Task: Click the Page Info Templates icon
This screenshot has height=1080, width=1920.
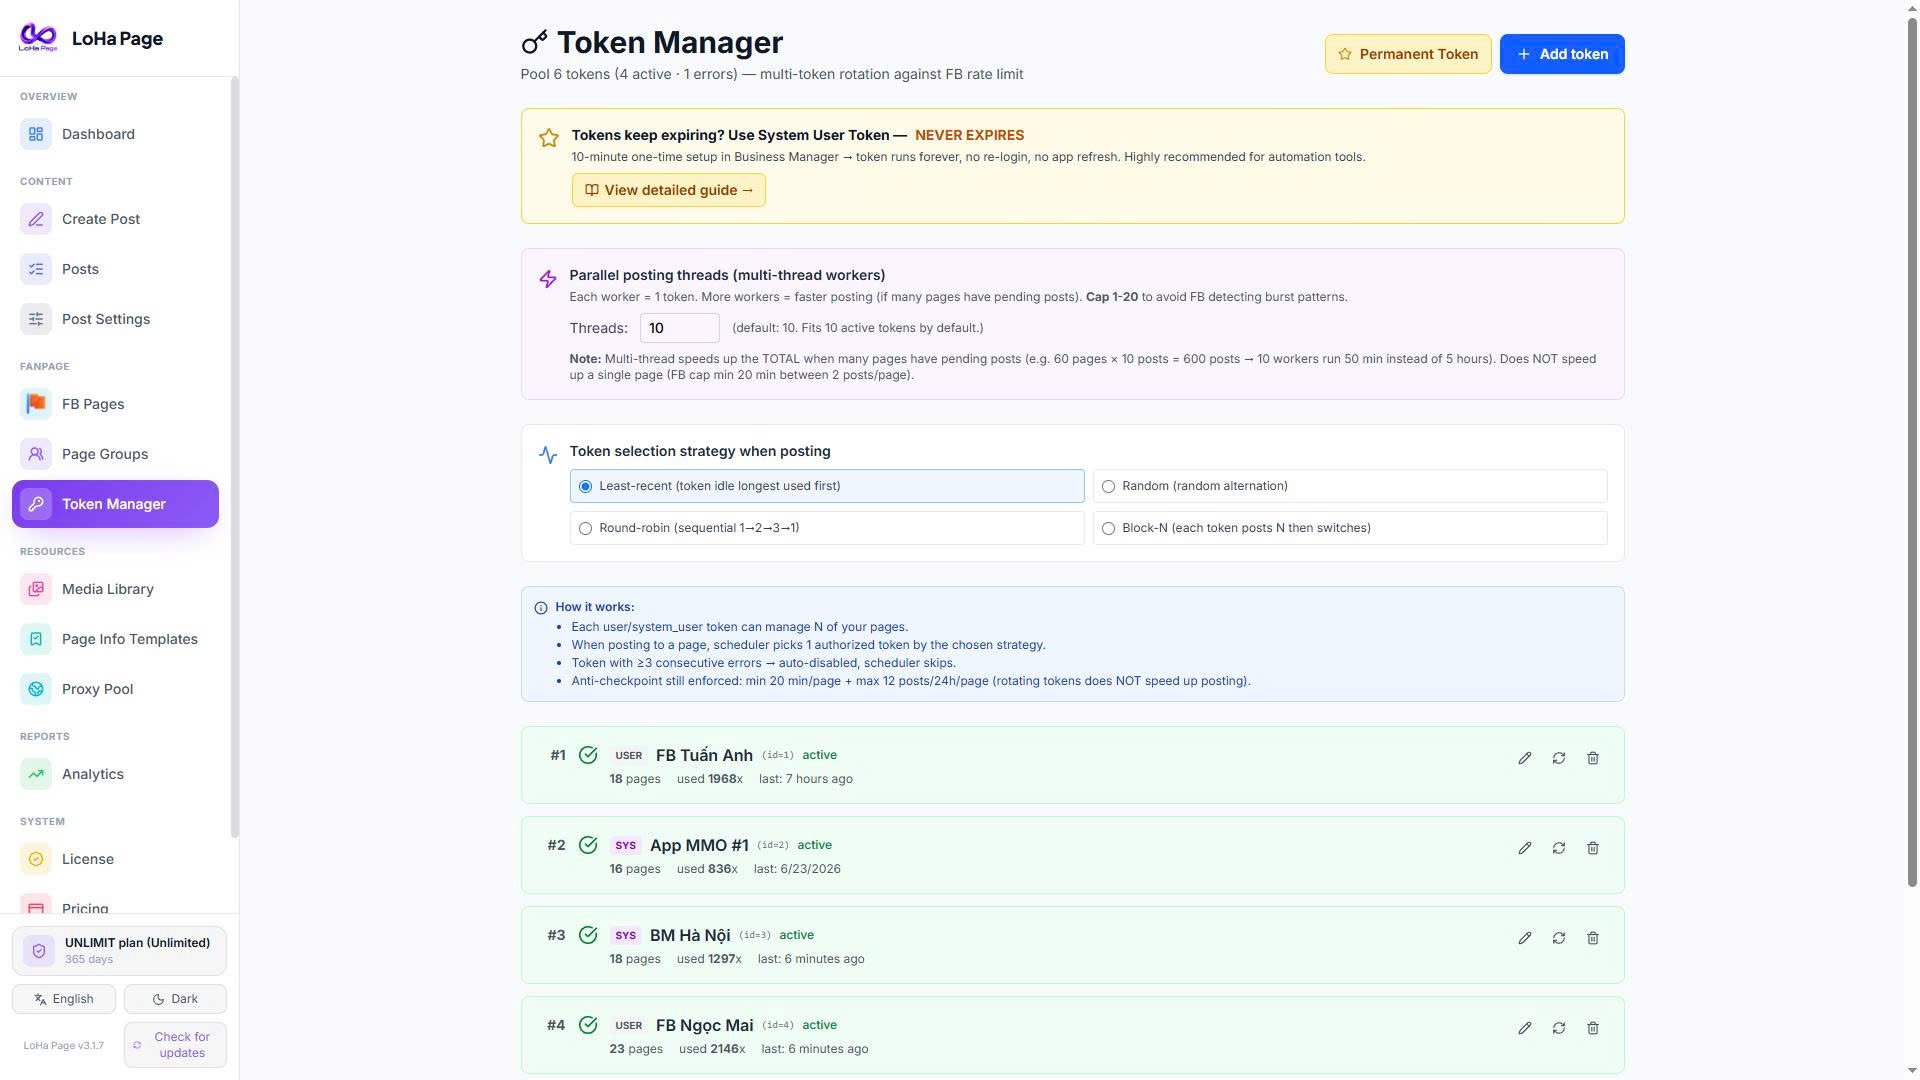Action: pos(36,639)
